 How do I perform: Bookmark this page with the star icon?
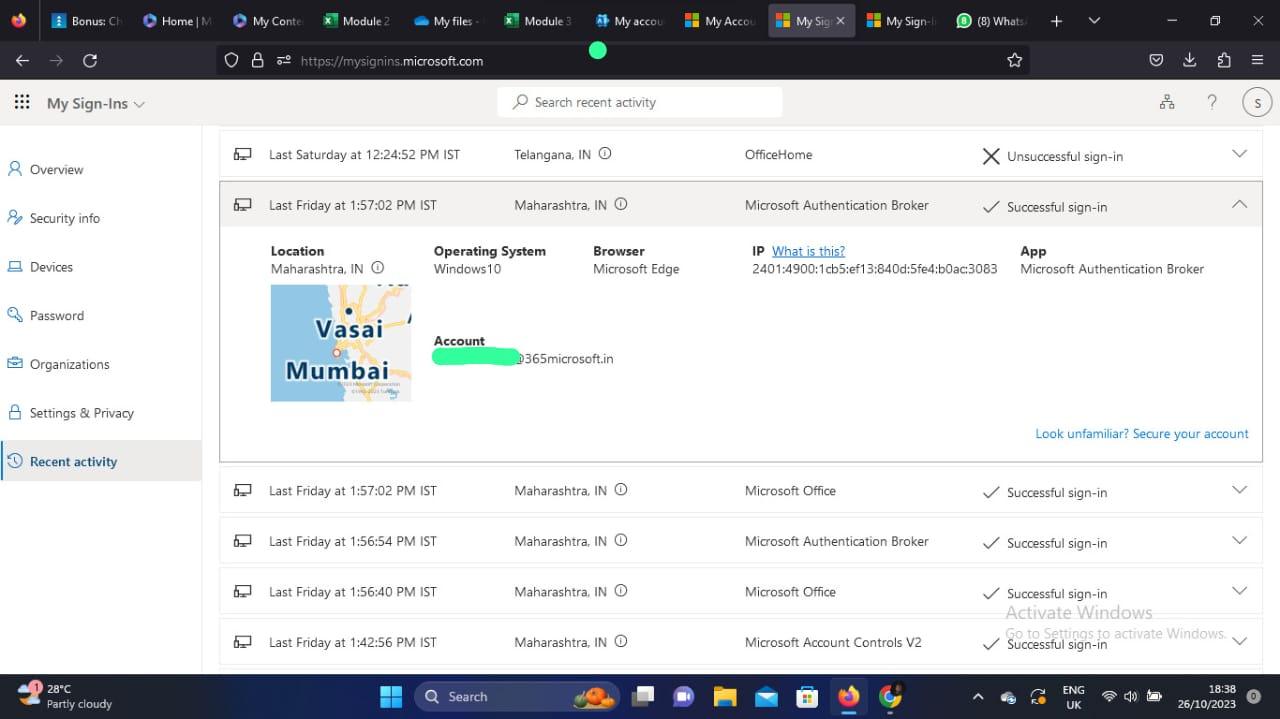[1014, 60]
